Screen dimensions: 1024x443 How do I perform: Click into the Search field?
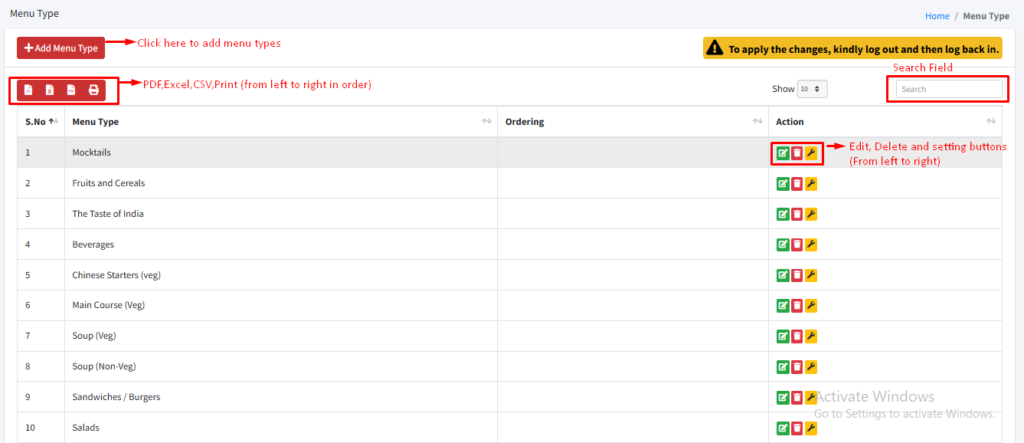[x=948, y=89]
